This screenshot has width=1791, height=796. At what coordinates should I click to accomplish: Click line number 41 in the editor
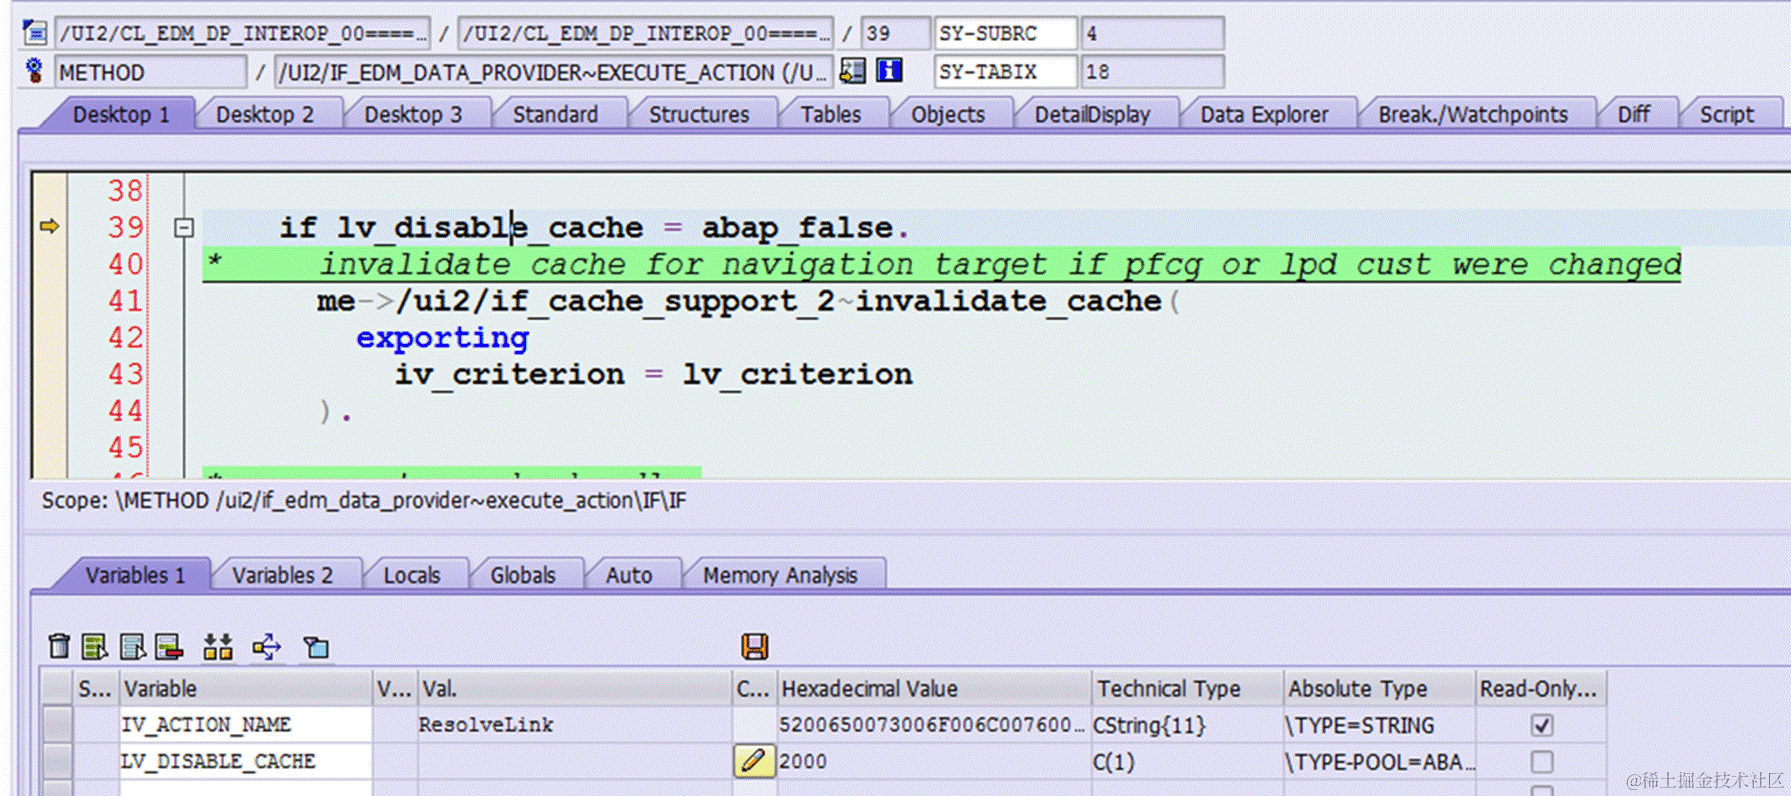[126, 301]
